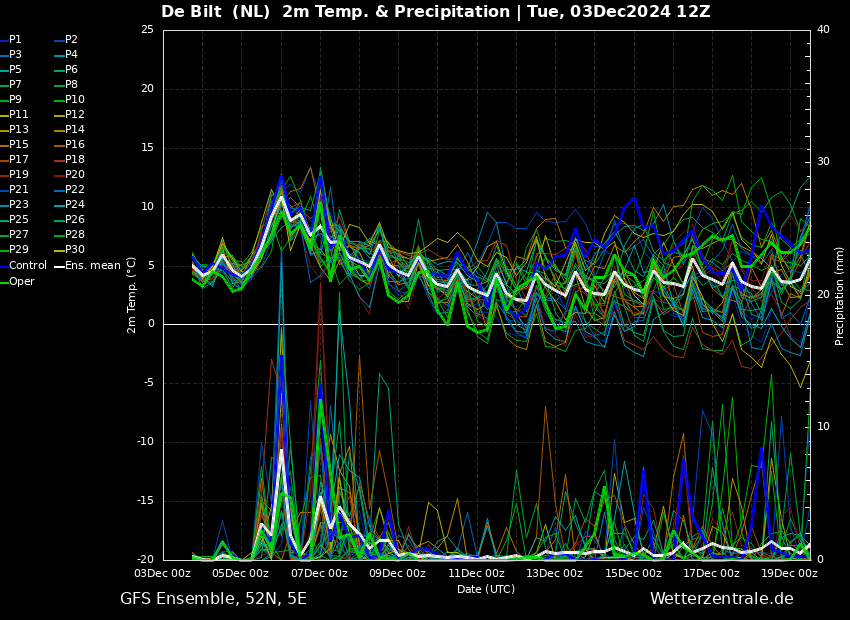Click the 19Dec 00z axis label
This screenshot has height=620, width=850.
[x=789, y=574]
